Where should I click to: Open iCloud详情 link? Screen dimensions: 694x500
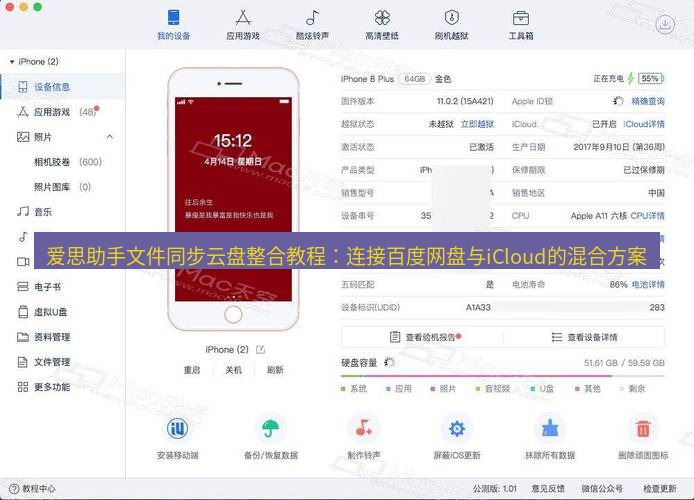(x=644, y=124)
